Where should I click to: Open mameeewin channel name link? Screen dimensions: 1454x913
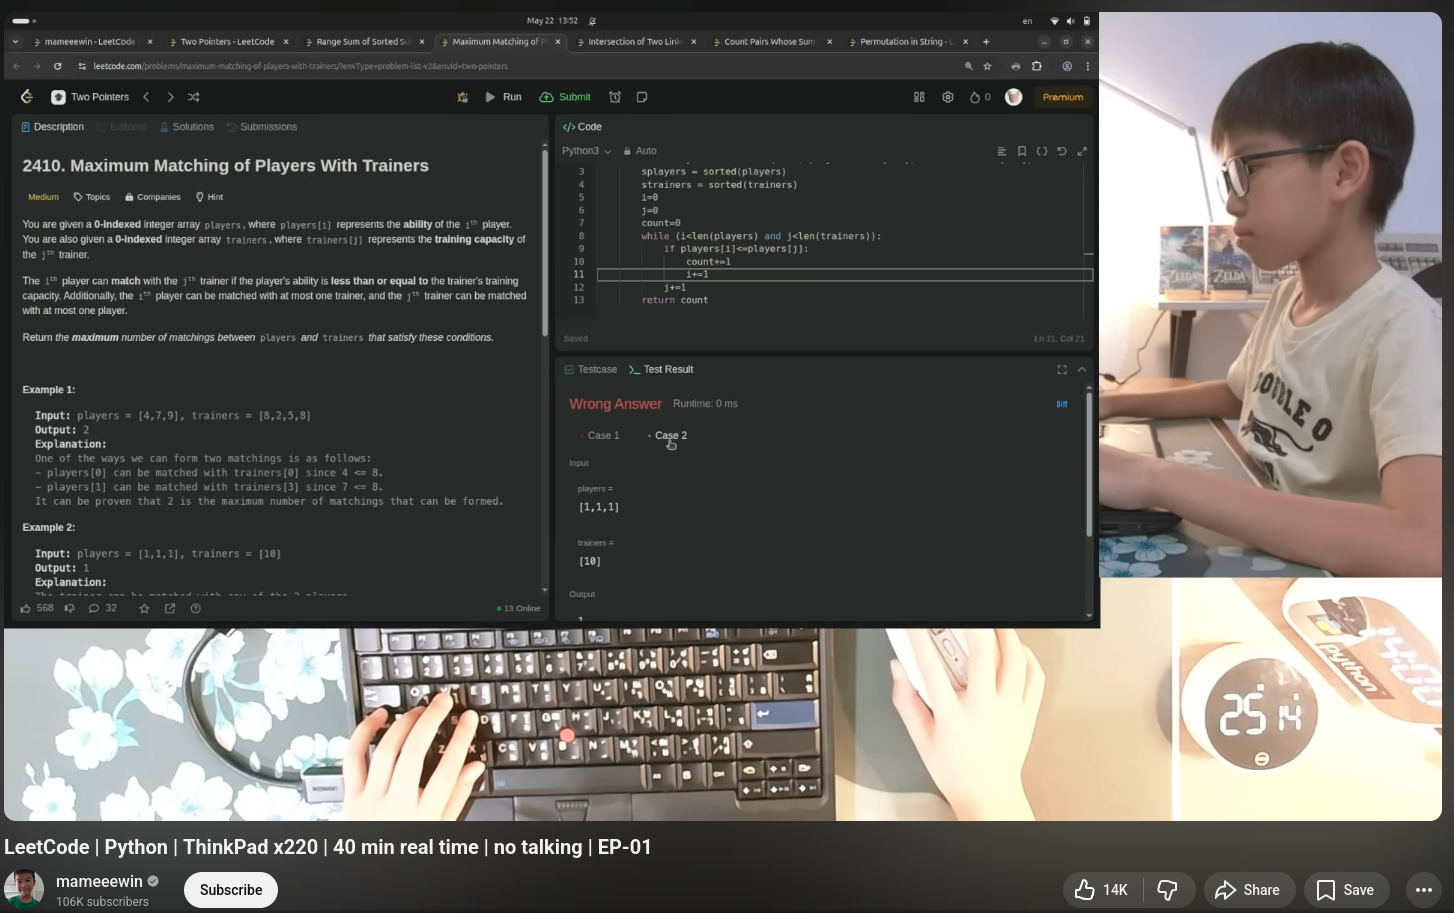click(x=99, y=881)
